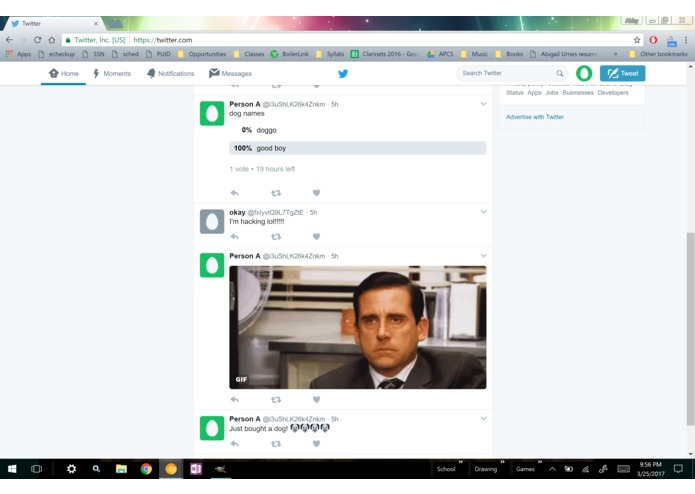This screenshot has height=494, width=695.
Task: Like the GIF tweet
Action: pyautogui.click(x=316, y=400)
